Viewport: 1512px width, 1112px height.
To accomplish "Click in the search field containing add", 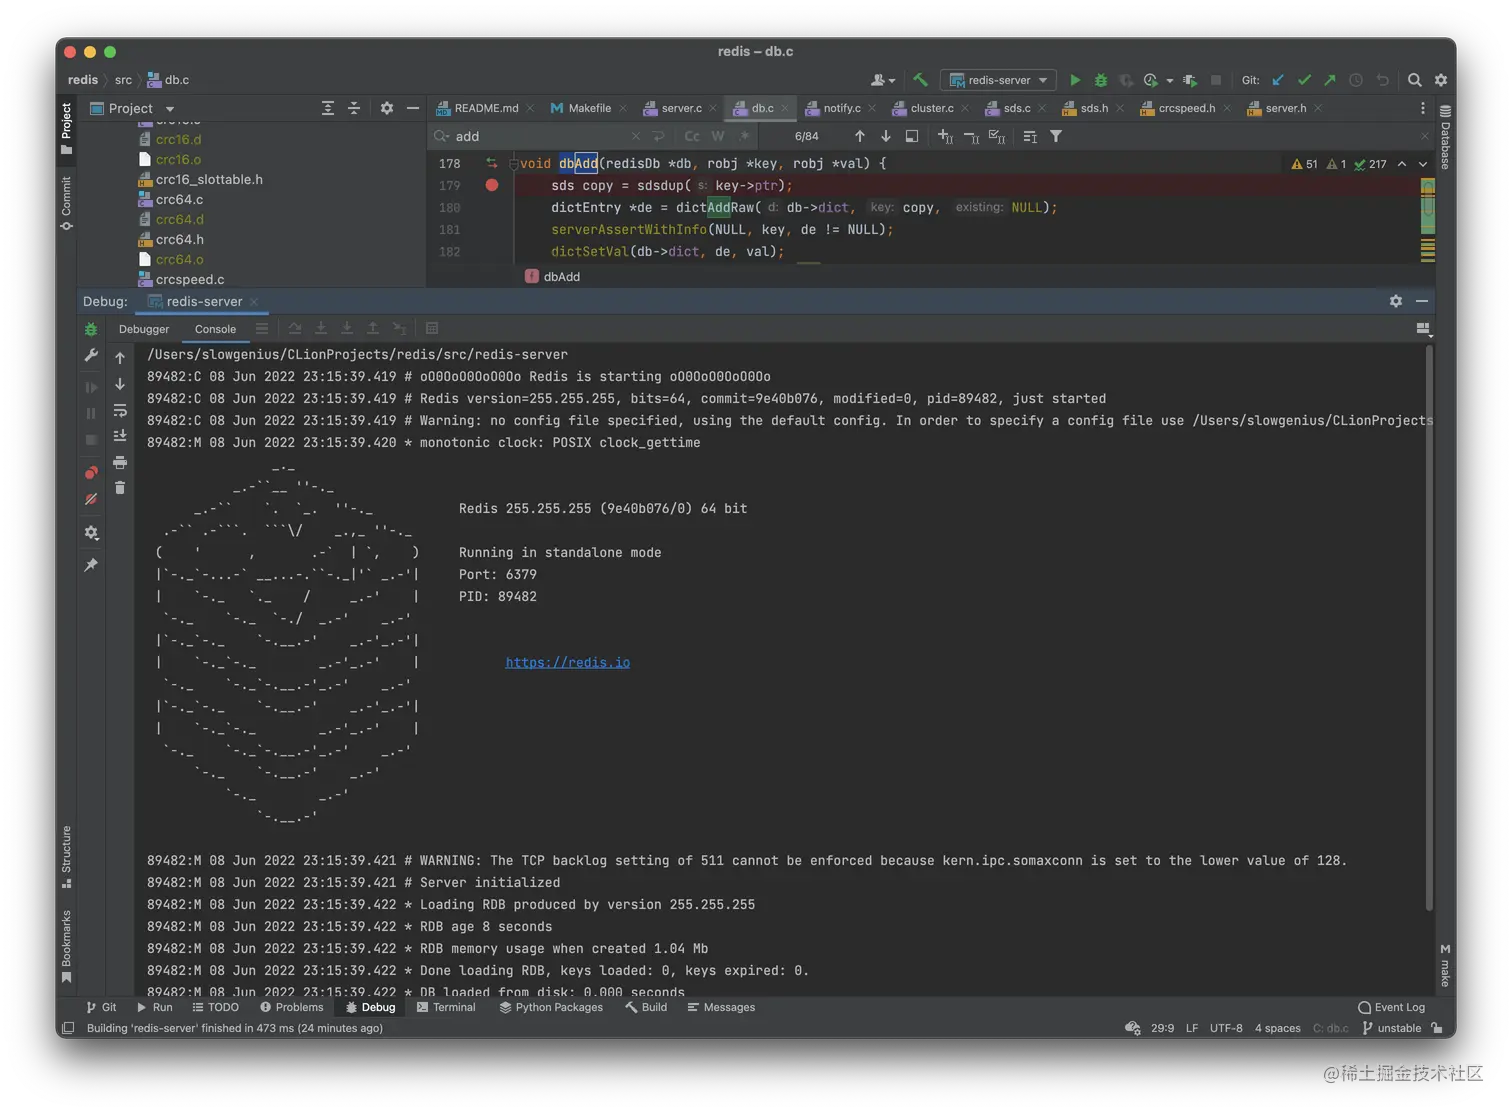I will pyautogui.click(x=540, y=136).
